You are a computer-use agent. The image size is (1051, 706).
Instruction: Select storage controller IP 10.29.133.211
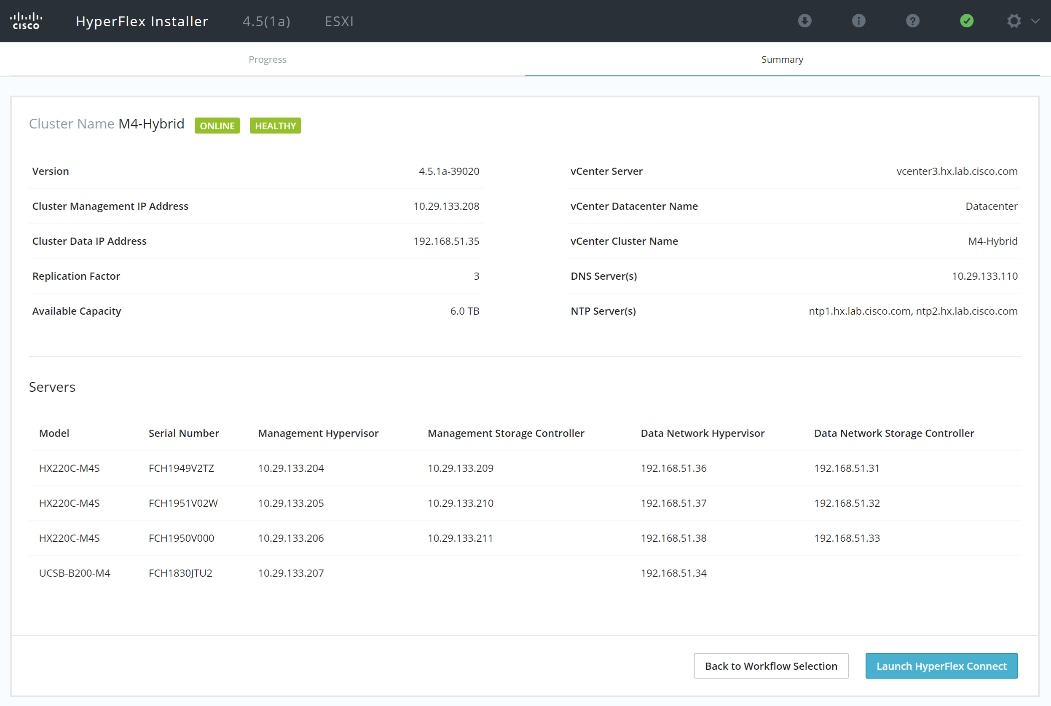tap(460, 538)
